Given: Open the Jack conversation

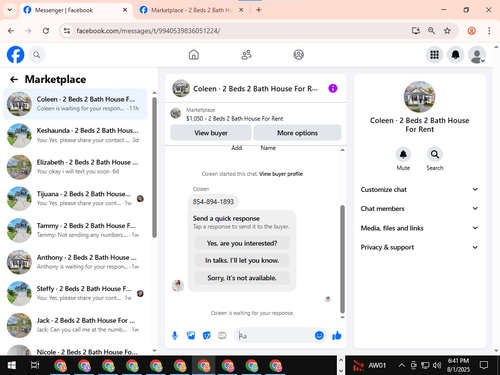Looking at the screenshot, I should (76, 325).
